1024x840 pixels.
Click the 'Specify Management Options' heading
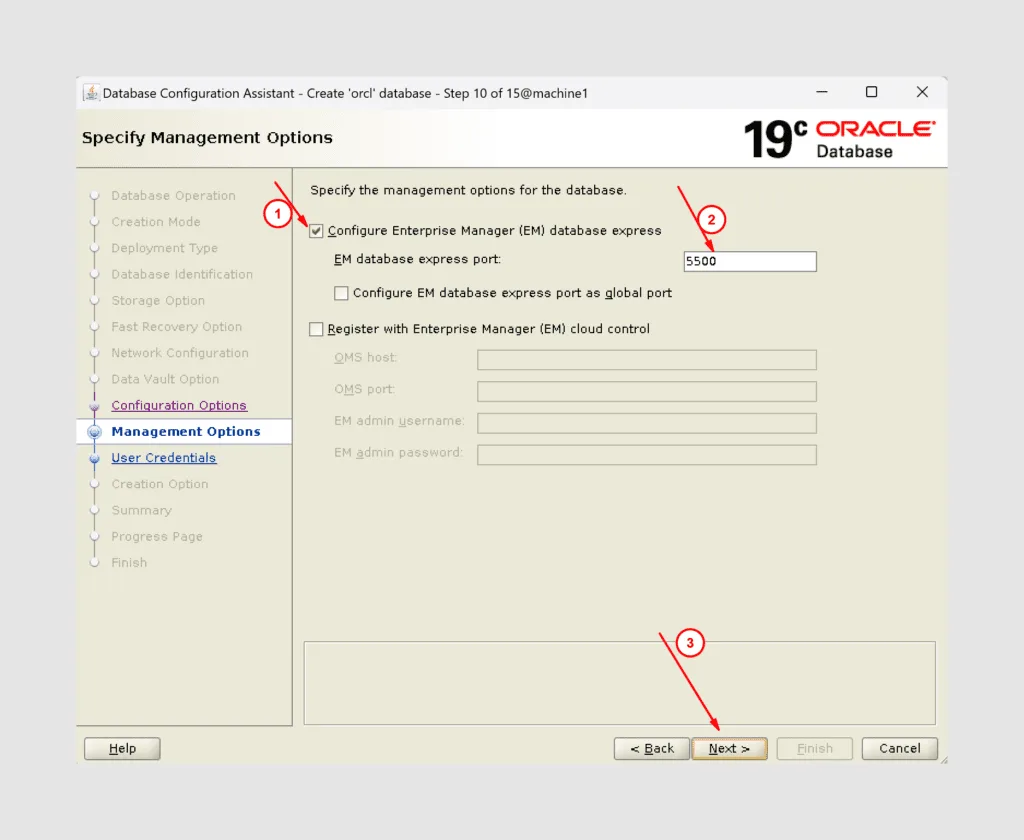point(207,137)
